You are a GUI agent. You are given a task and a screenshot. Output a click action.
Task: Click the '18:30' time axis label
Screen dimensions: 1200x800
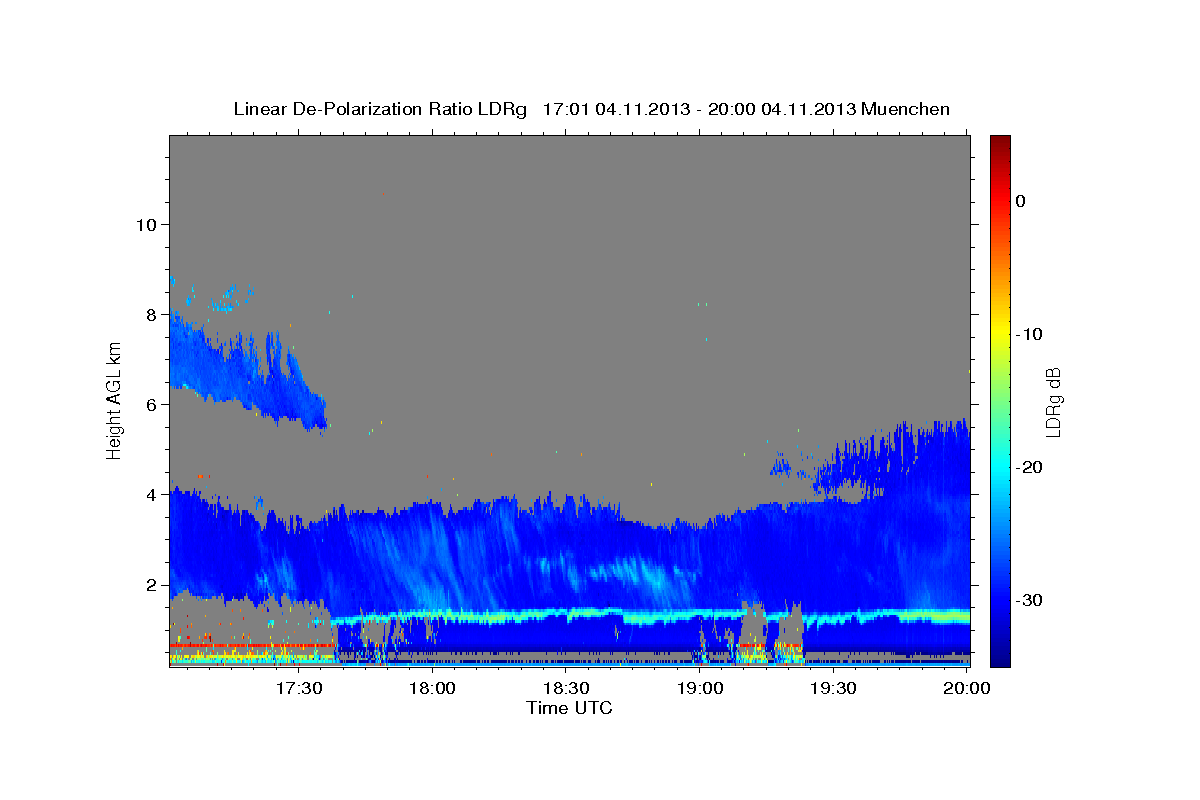(566, 688)
